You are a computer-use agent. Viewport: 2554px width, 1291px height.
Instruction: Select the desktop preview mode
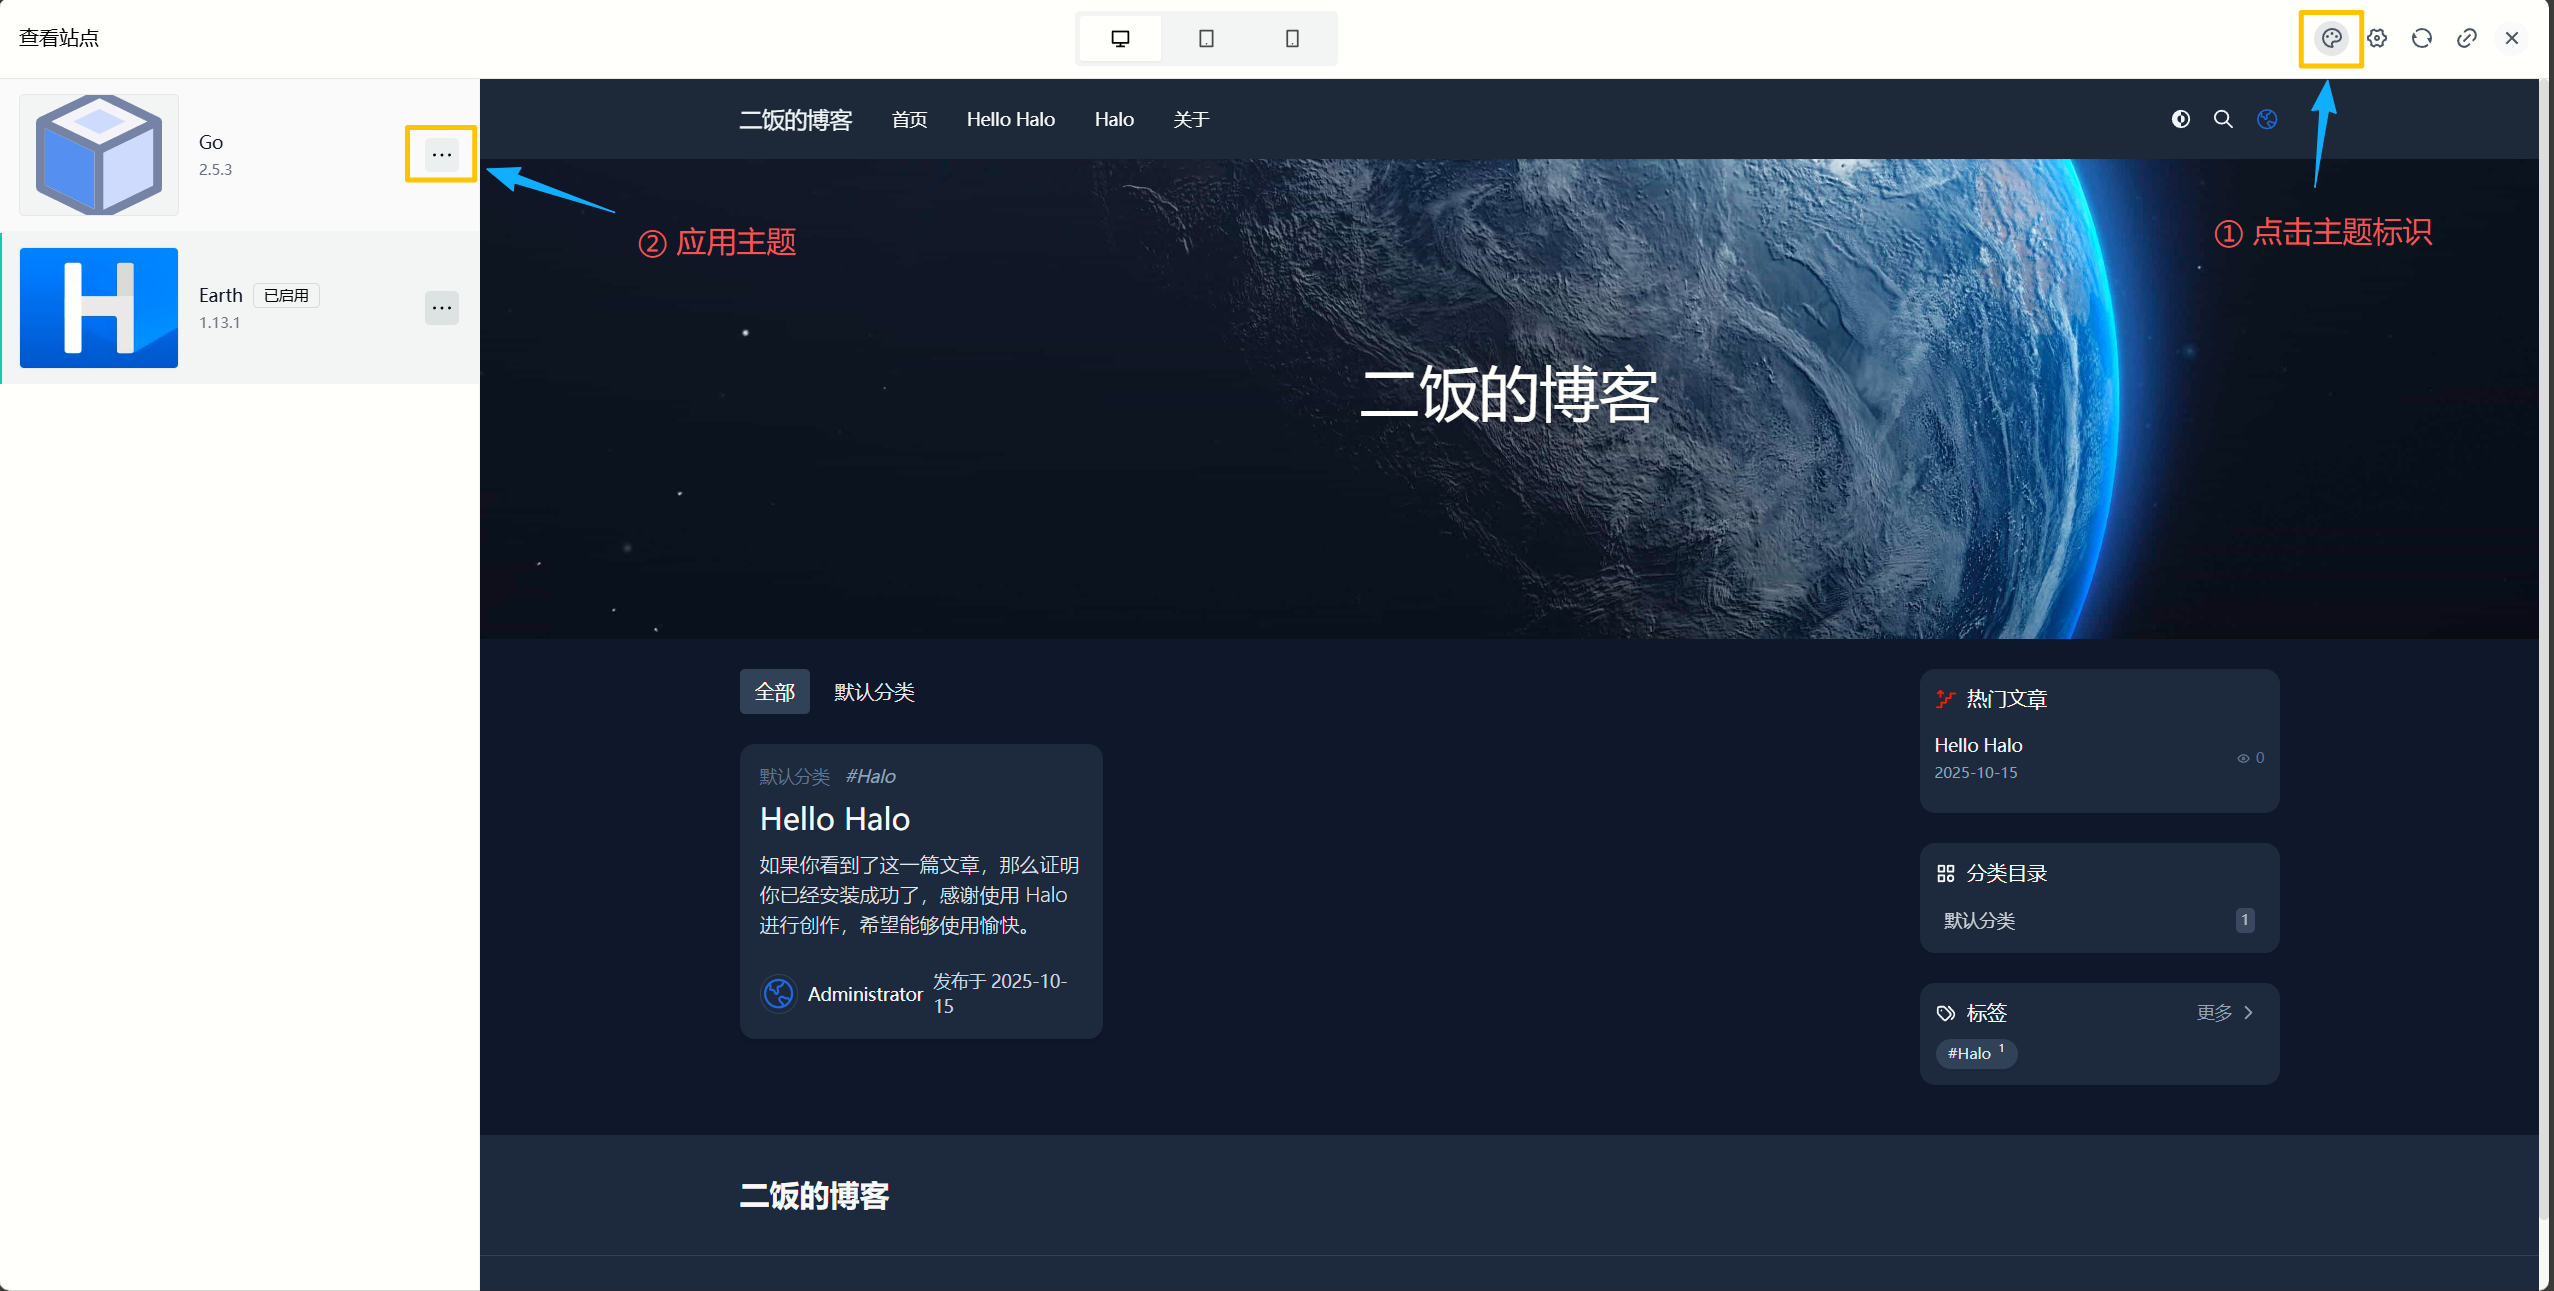(1119, 38)
